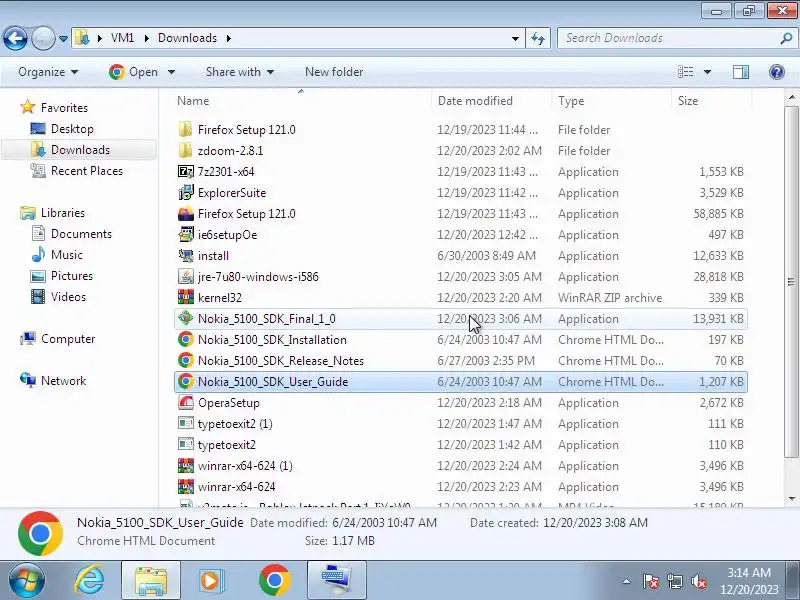Click Open with Chrome button
This screenshot has width=800, height=600.
click(x=133, y=72)
